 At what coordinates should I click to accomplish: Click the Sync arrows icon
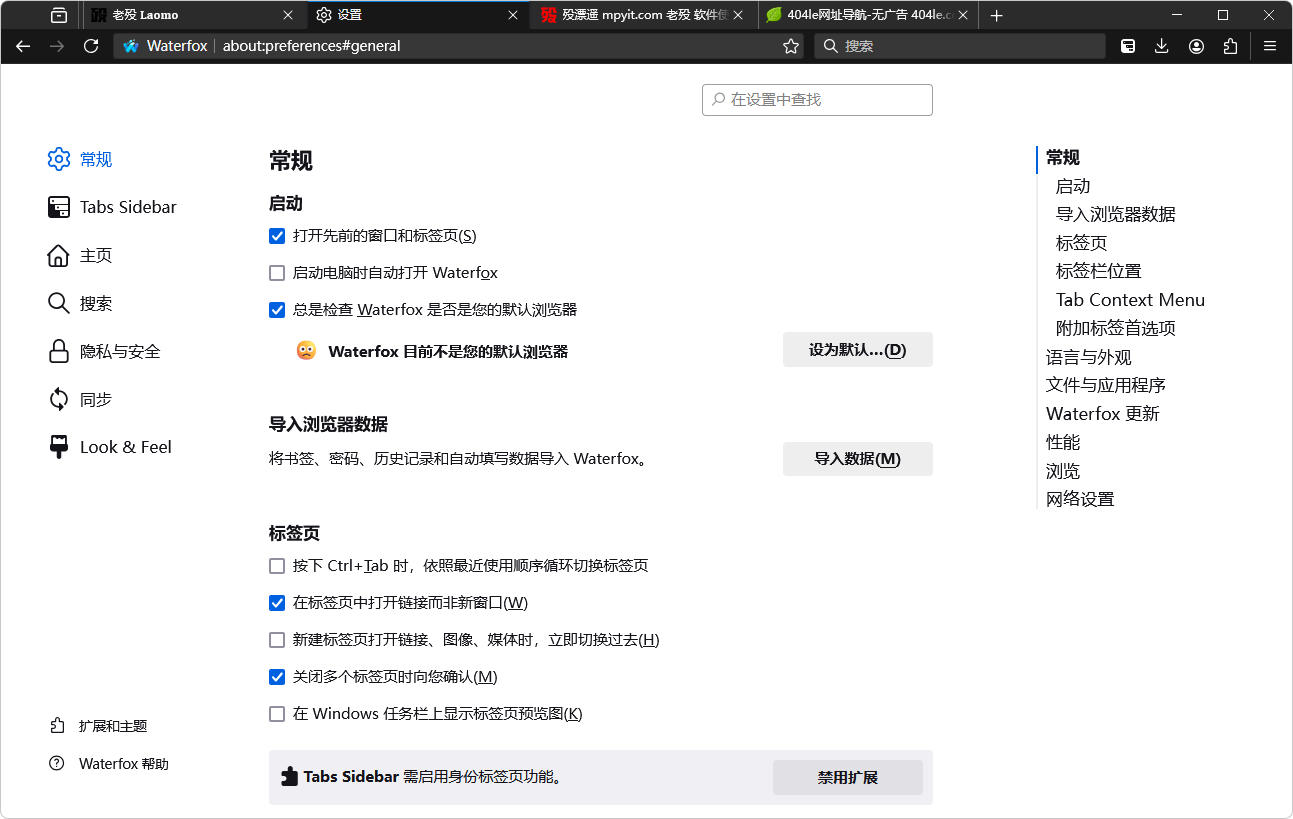59,399
